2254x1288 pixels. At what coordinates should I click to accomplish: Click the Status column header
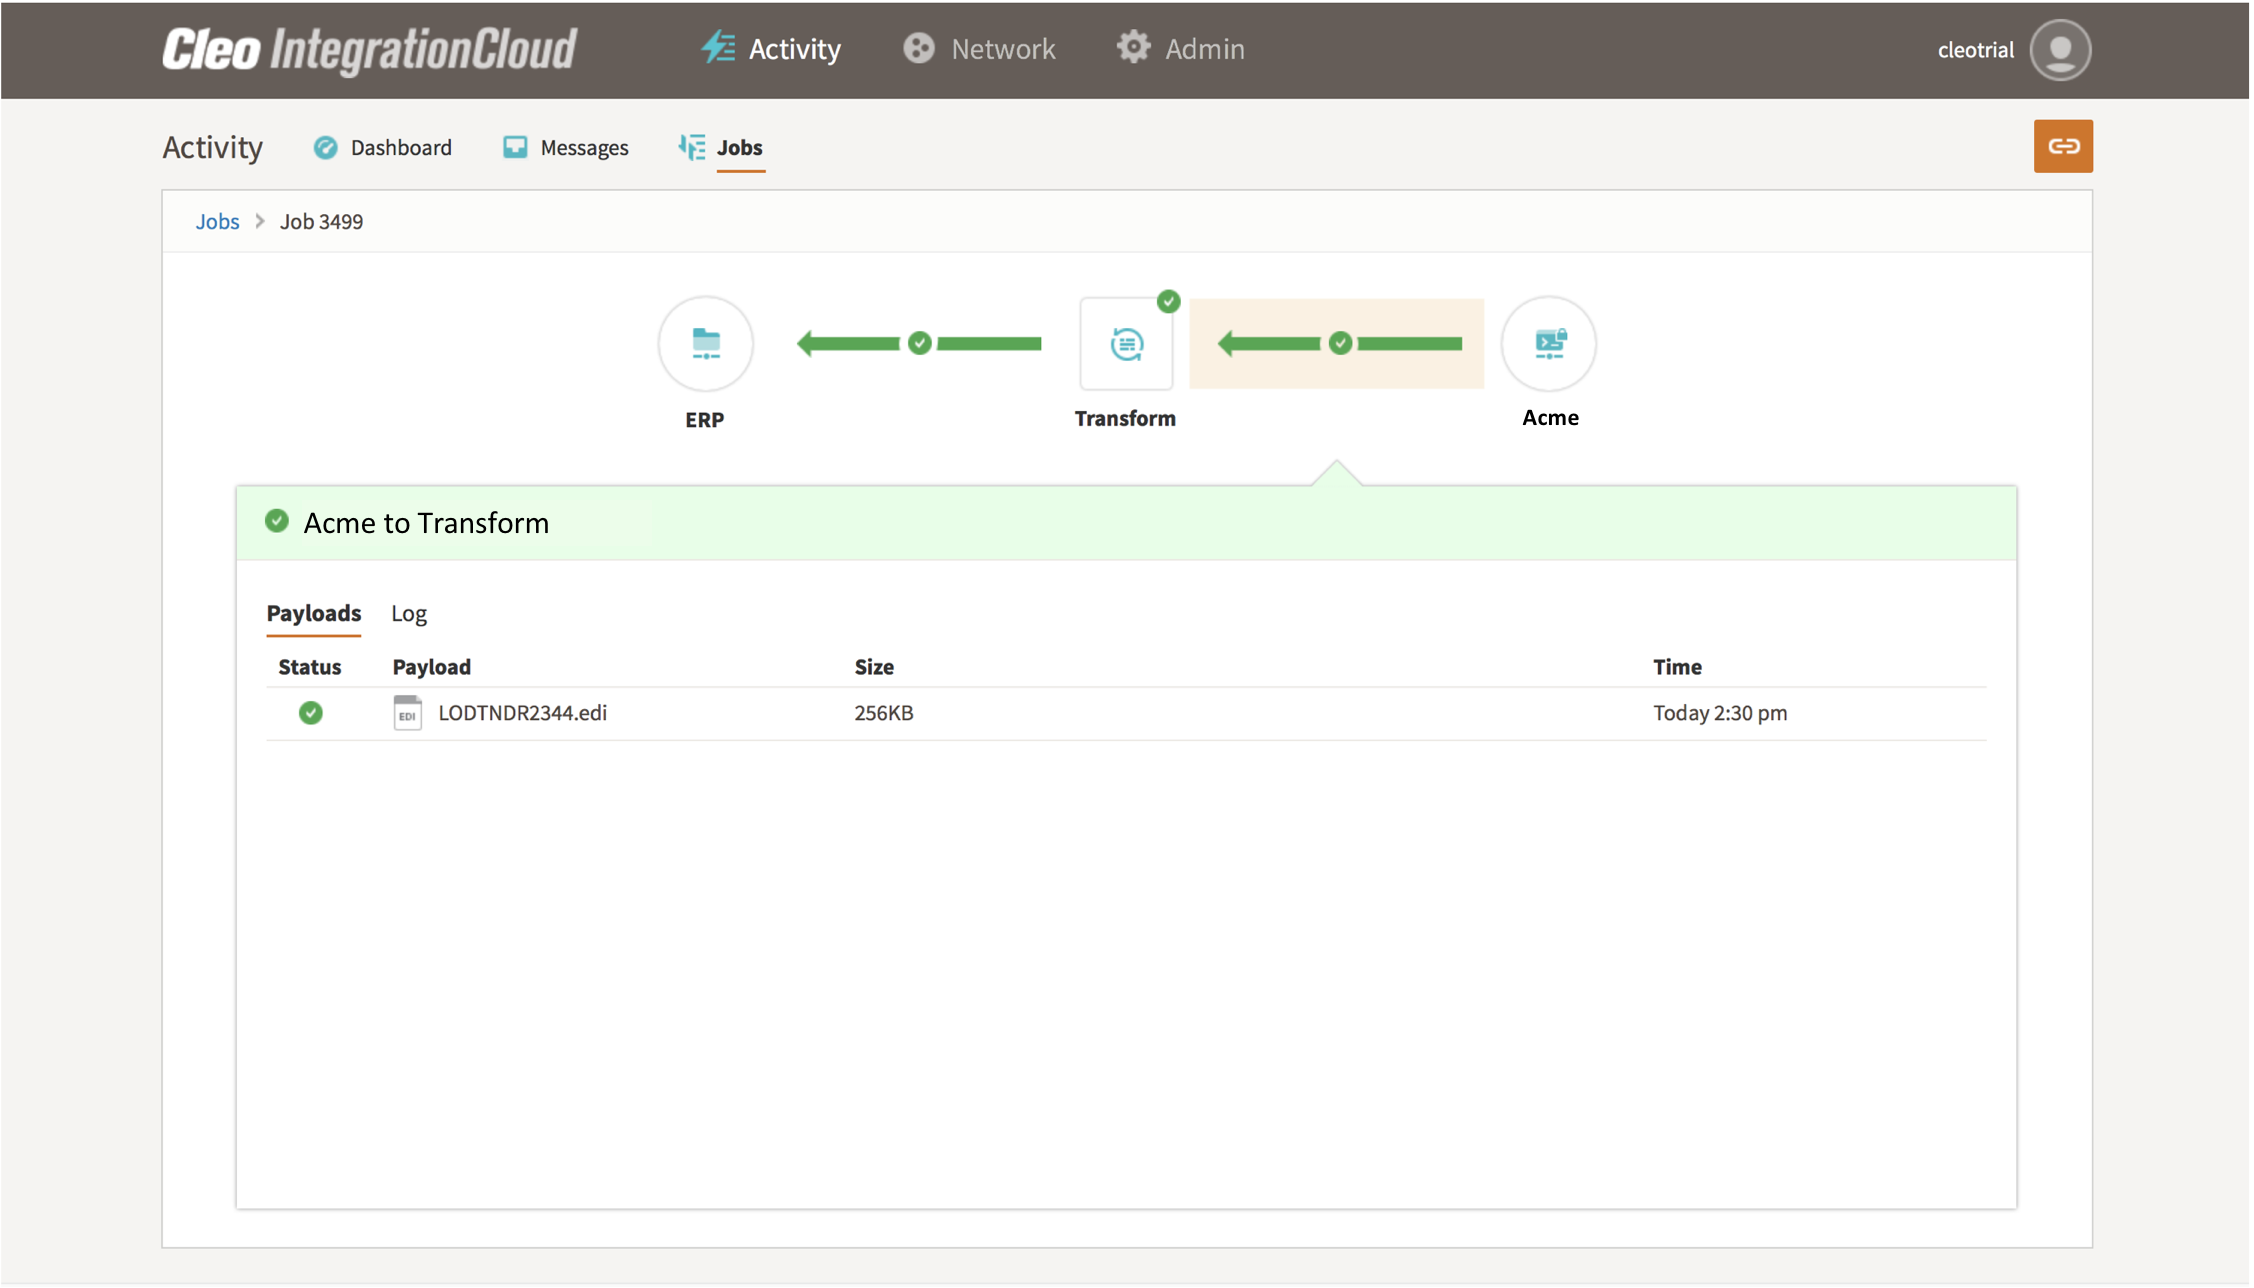[309, 667]
